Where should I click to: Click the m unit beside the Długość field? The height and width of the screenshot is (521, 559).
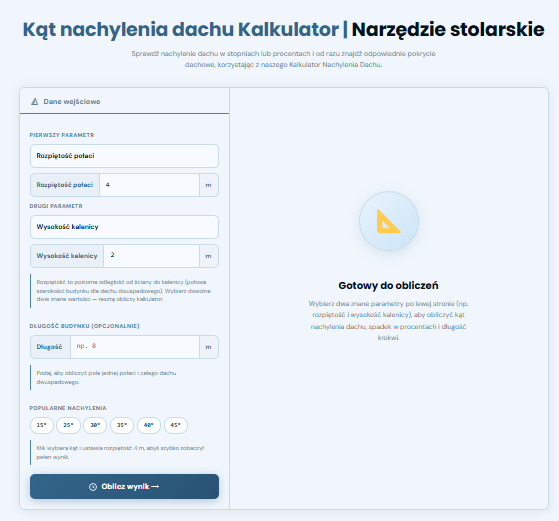pyautogui.click(x=209, y=347)
